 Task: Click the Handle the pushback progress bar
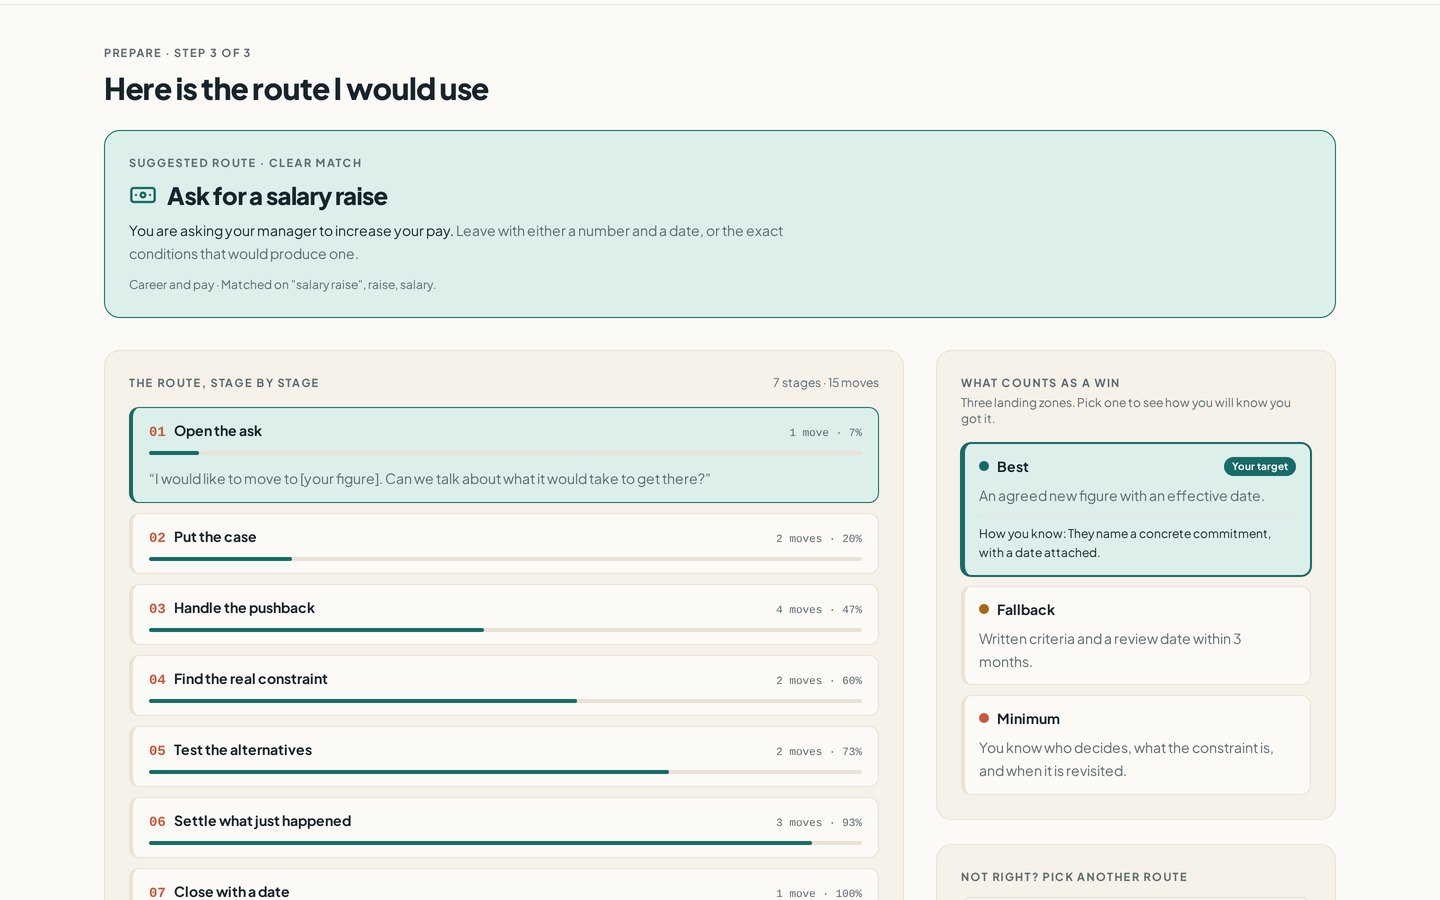tap(505, 630)
